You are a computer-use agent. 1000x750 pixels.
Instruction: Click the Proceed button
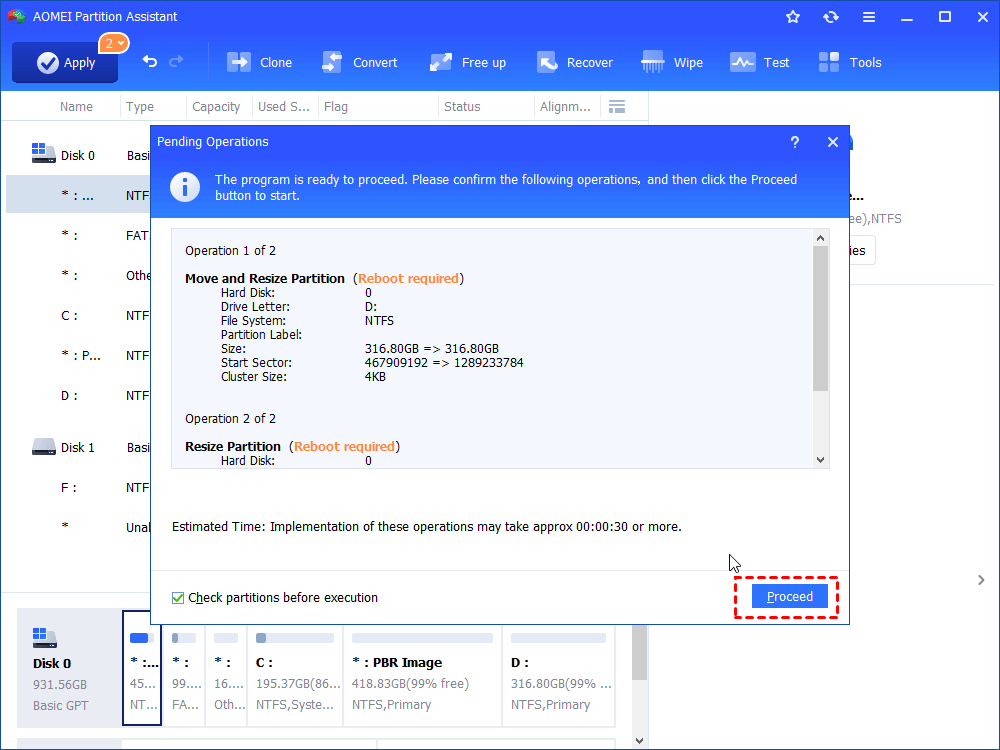click(x=790, y=596)
